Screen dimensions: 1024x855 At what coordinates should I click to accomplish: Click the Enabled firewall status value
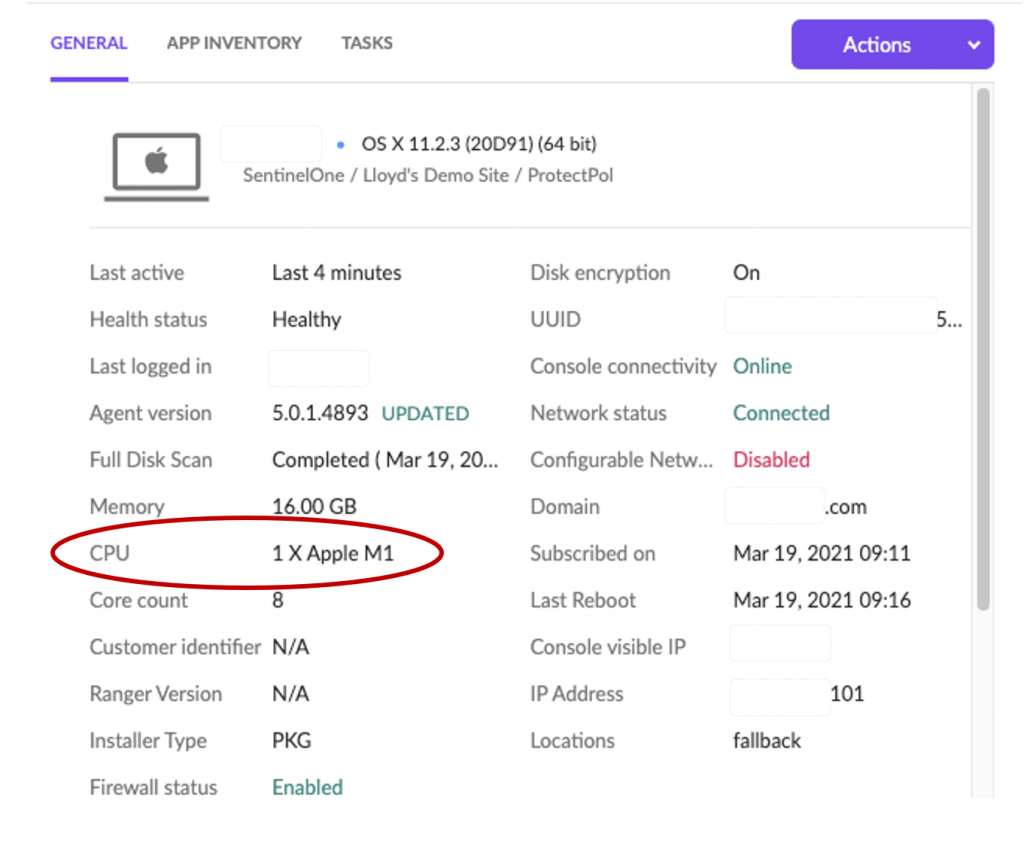tap(307, 788)
